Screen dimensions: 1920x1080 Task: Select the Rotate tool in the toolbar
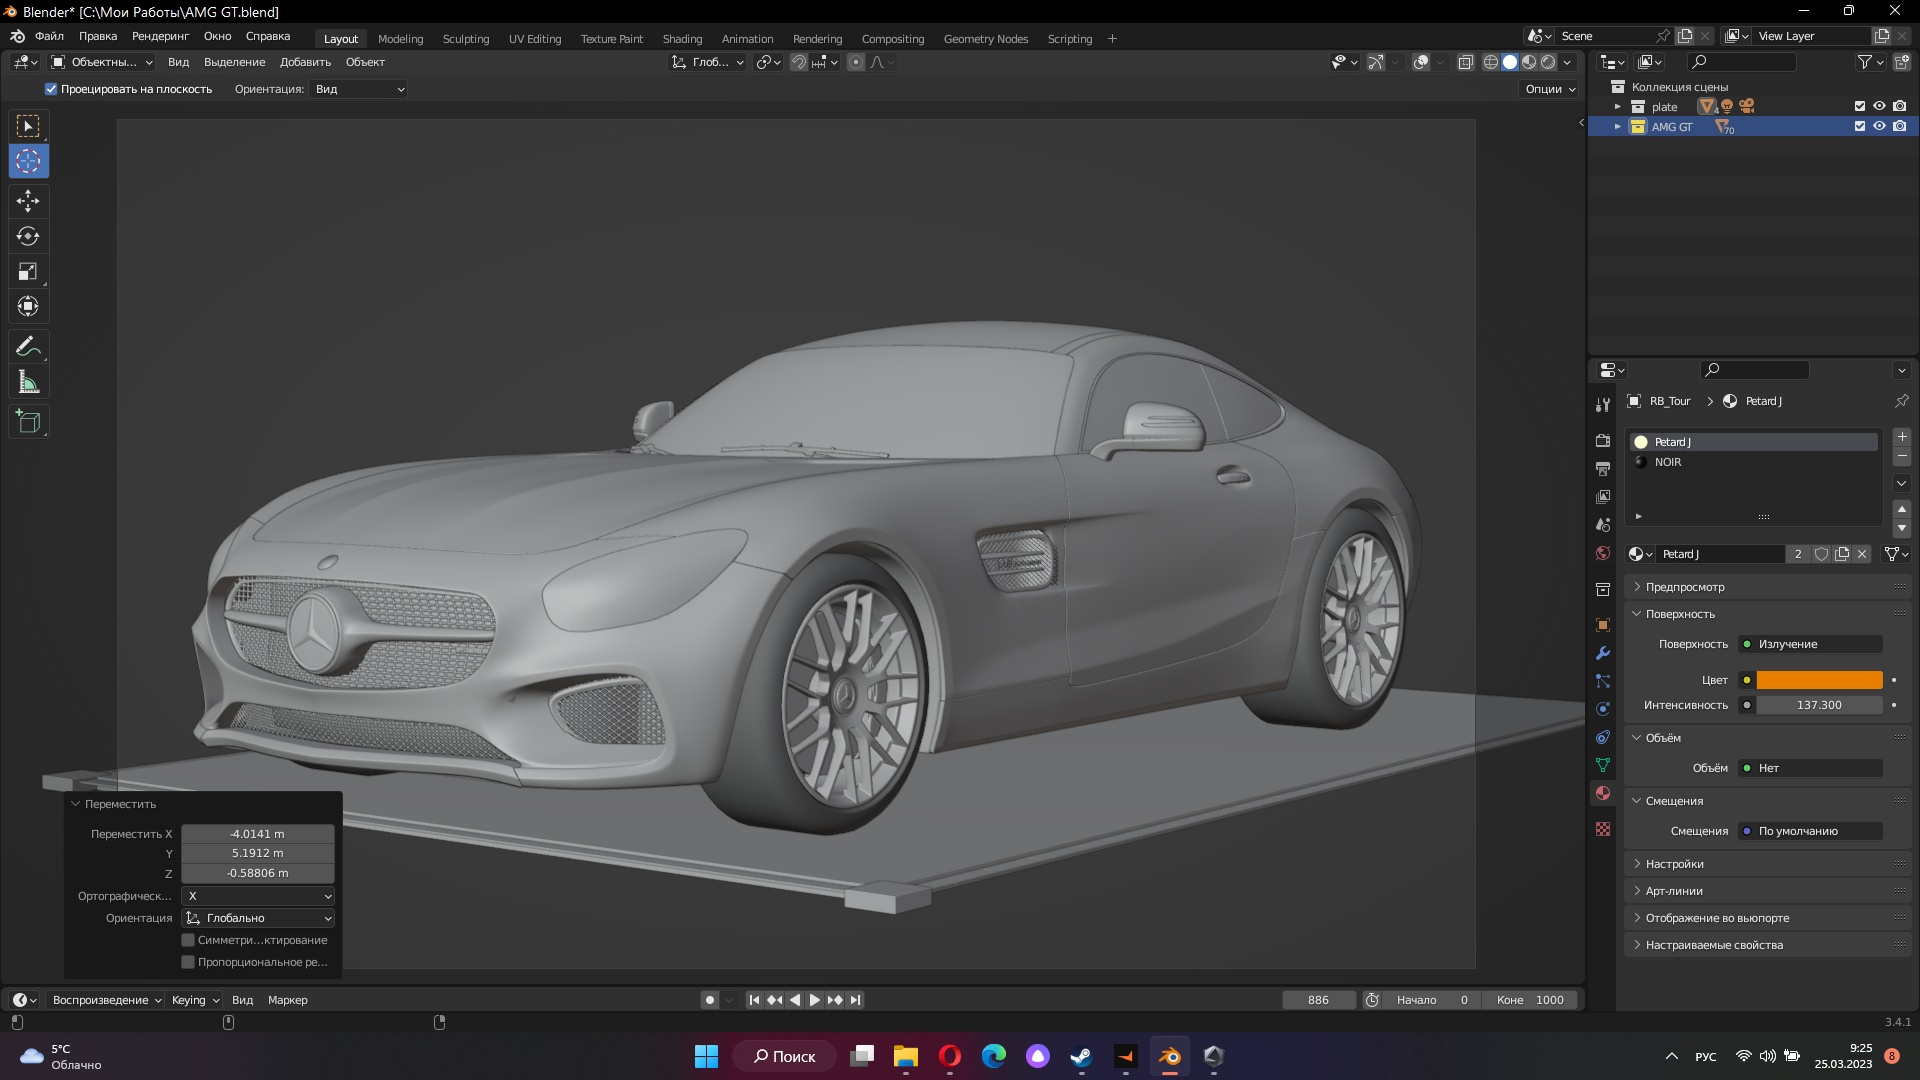pos(28,236)
